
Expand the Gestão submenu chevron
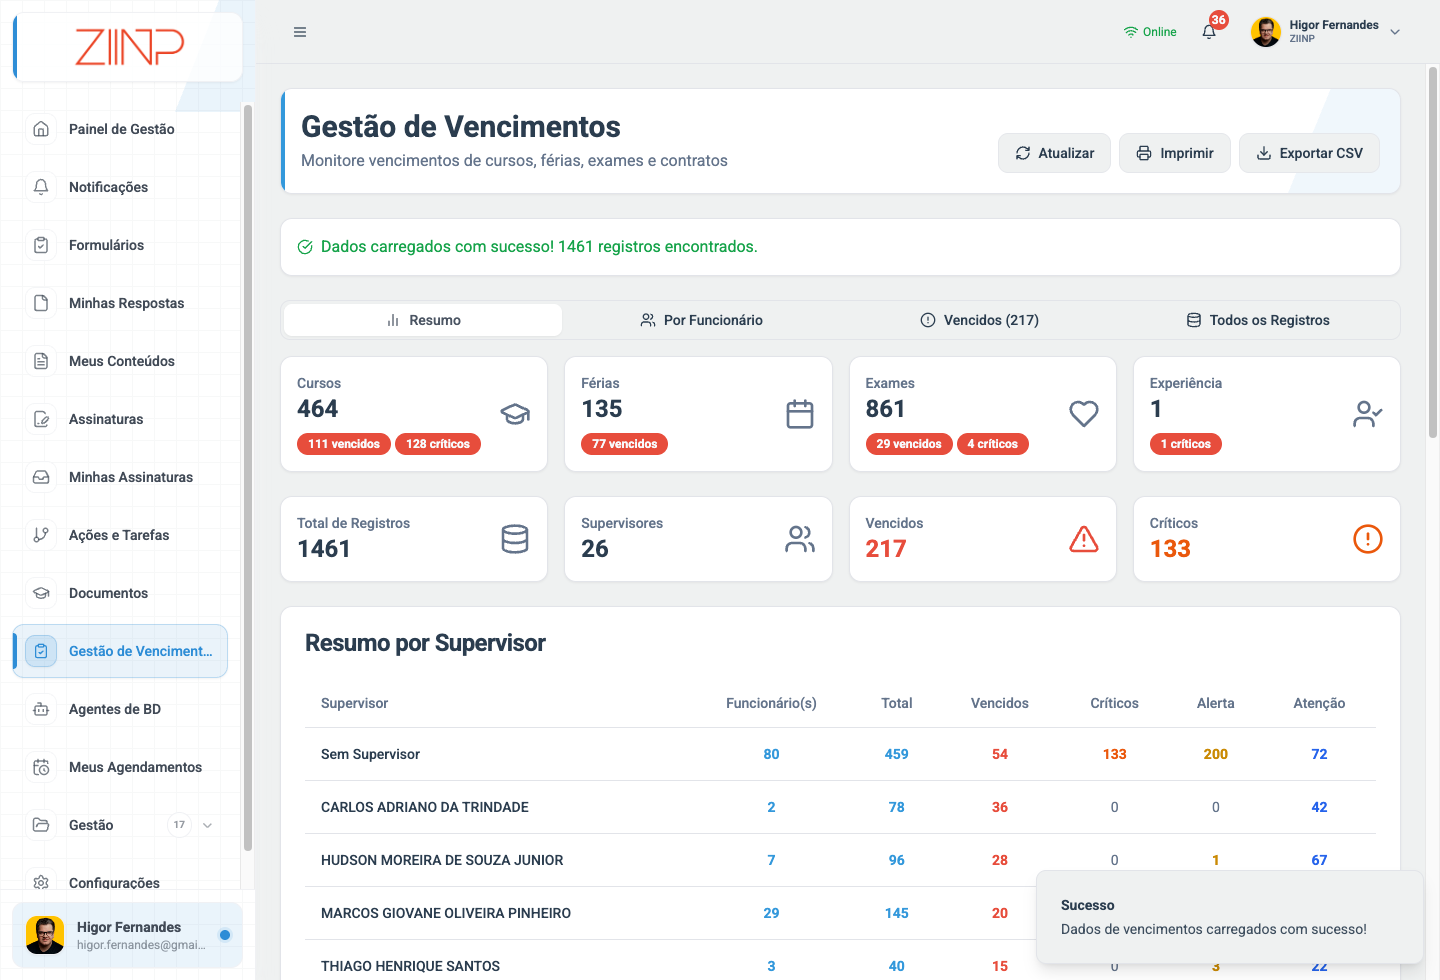[x=208, y=825]
